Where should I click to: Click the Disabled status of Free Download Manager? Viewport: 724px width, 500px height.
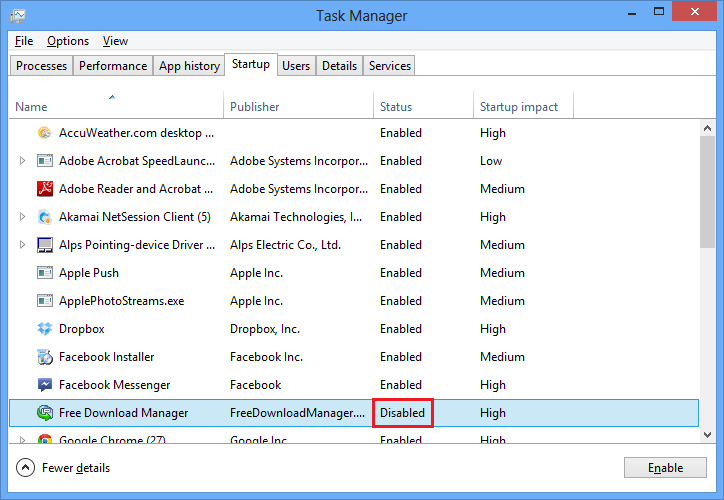[402, 413]
